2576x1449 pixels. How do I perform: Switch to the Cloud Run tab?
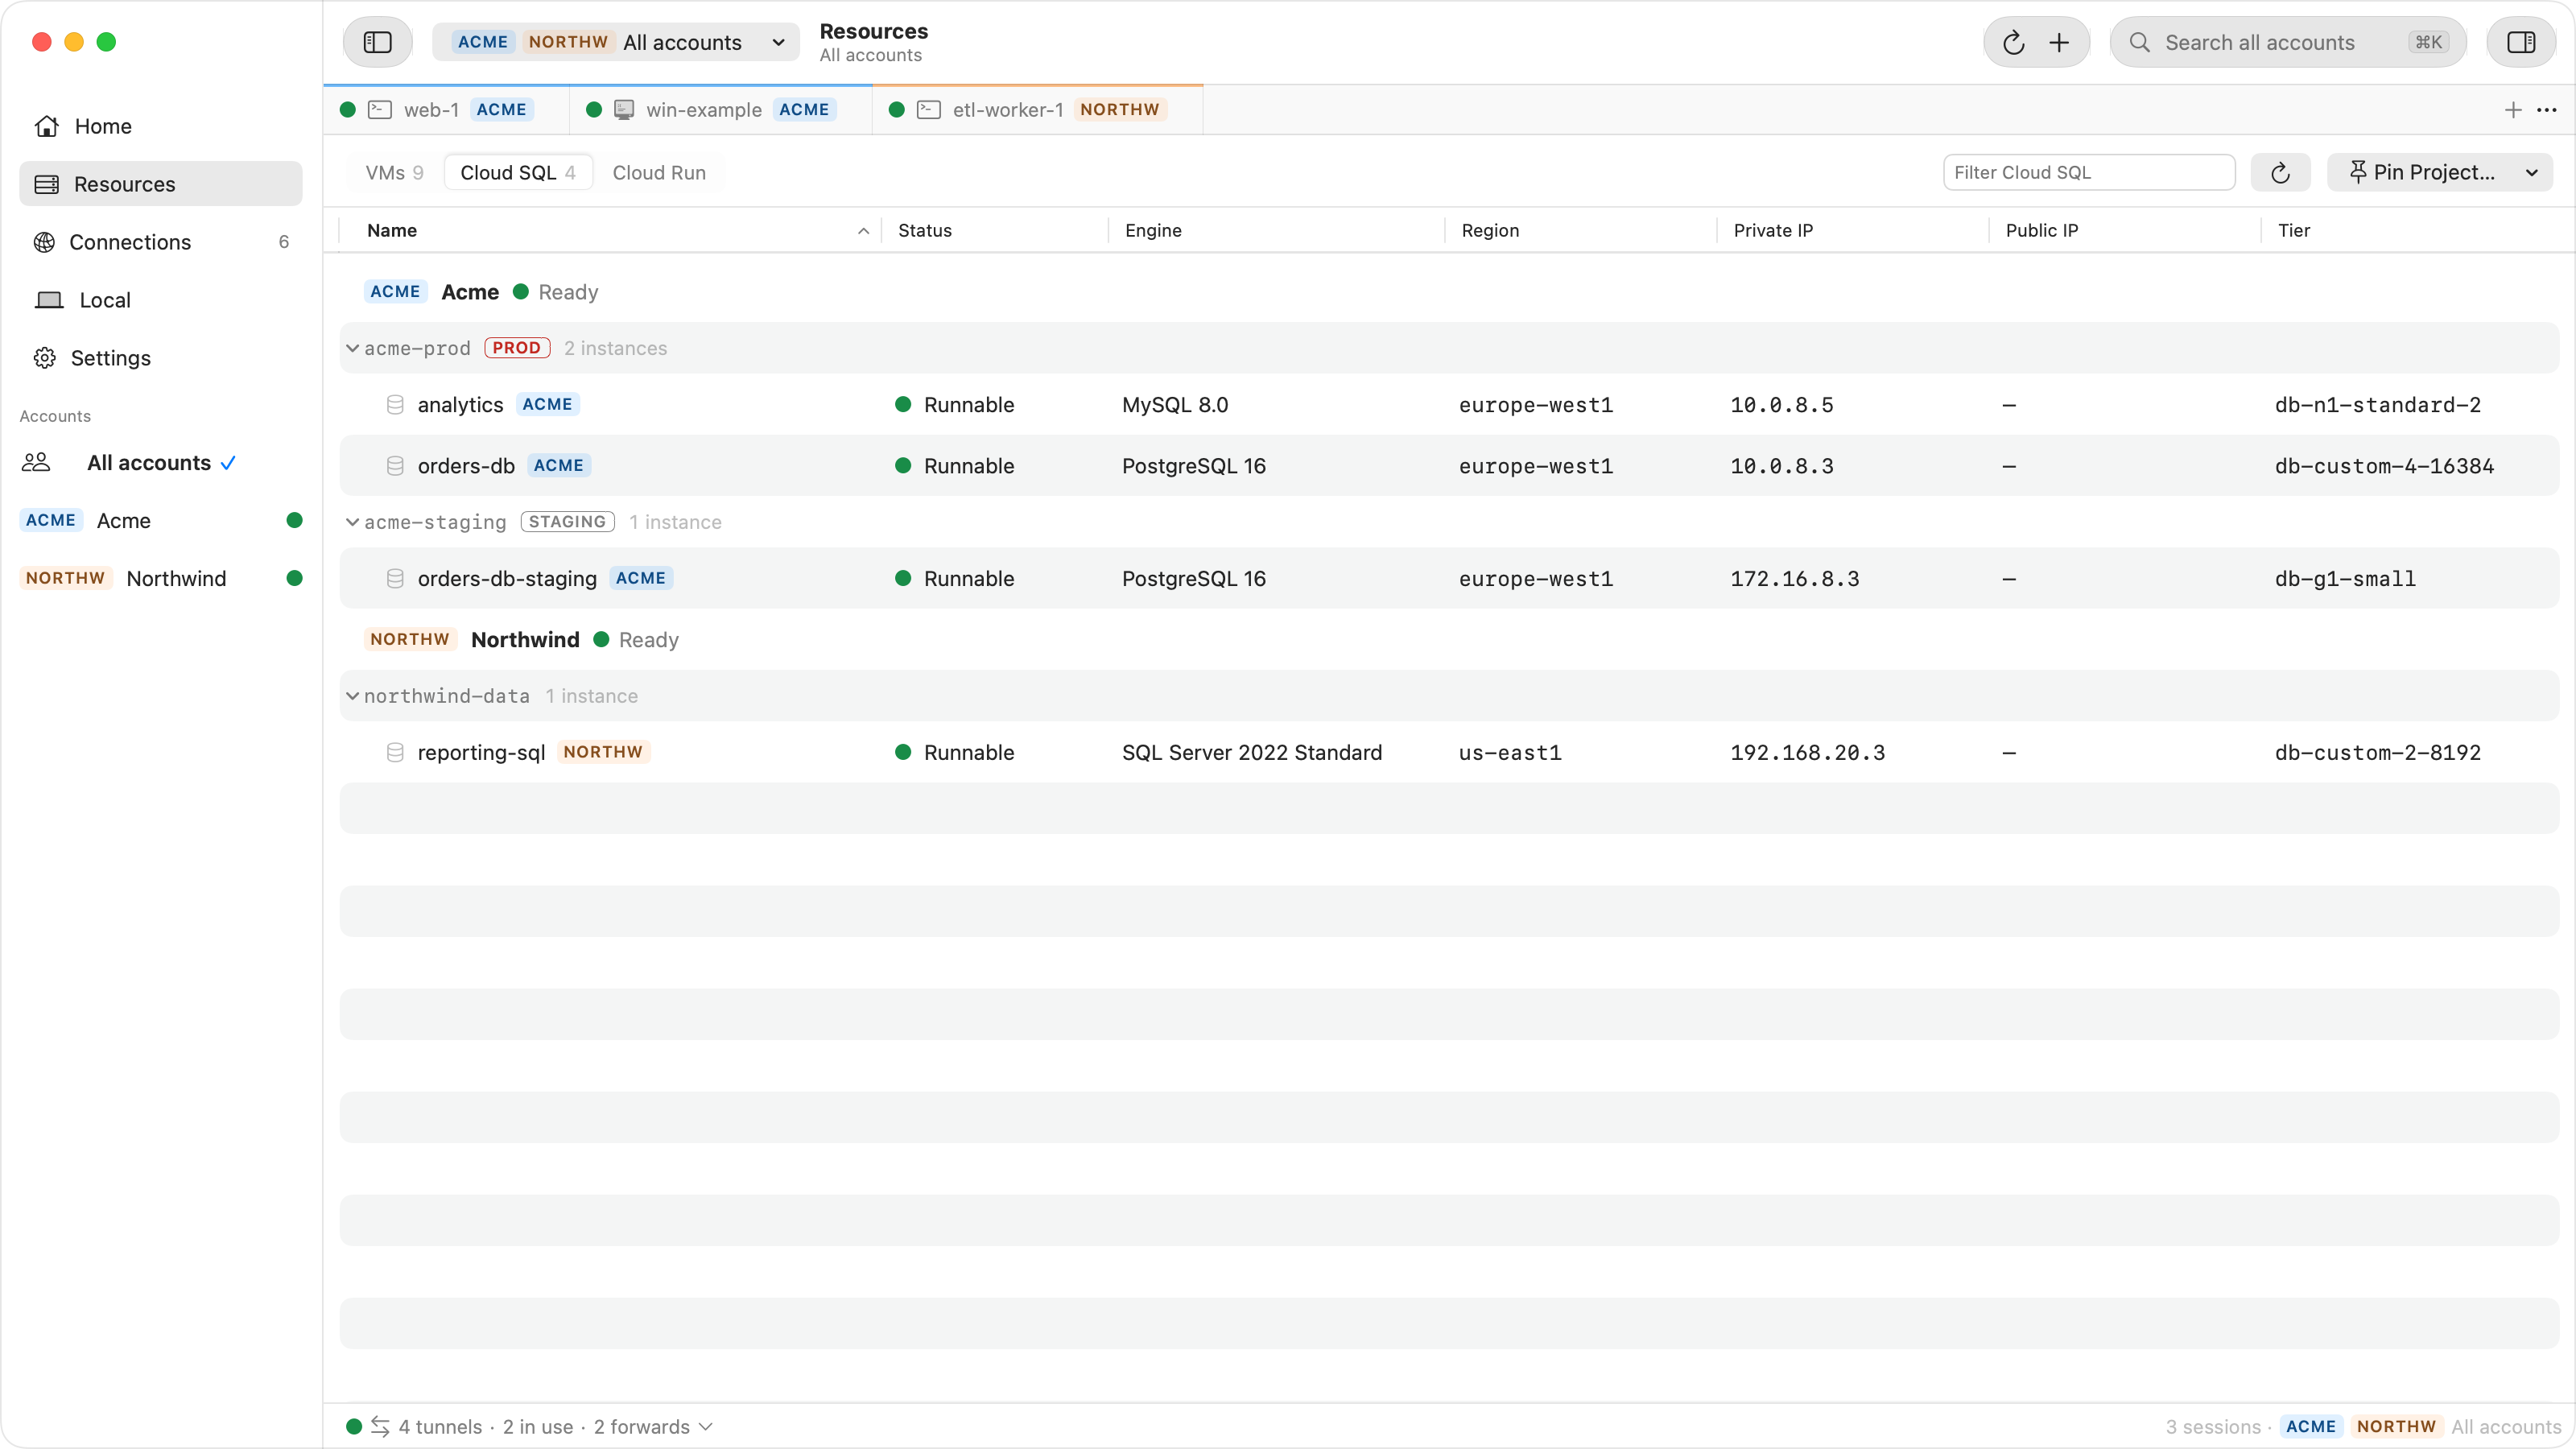(x=659, y=173)
